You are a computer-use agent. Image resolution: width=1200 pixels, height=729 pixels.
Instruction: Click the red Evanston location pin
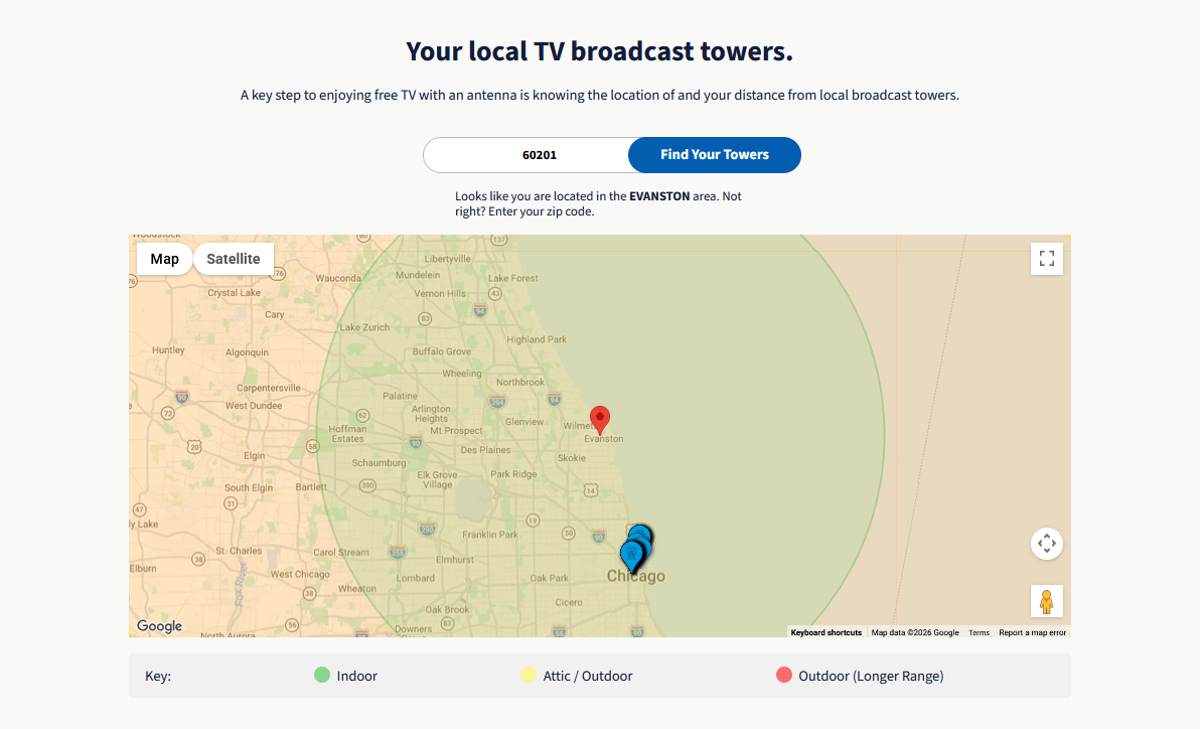[x=600, y=420]
